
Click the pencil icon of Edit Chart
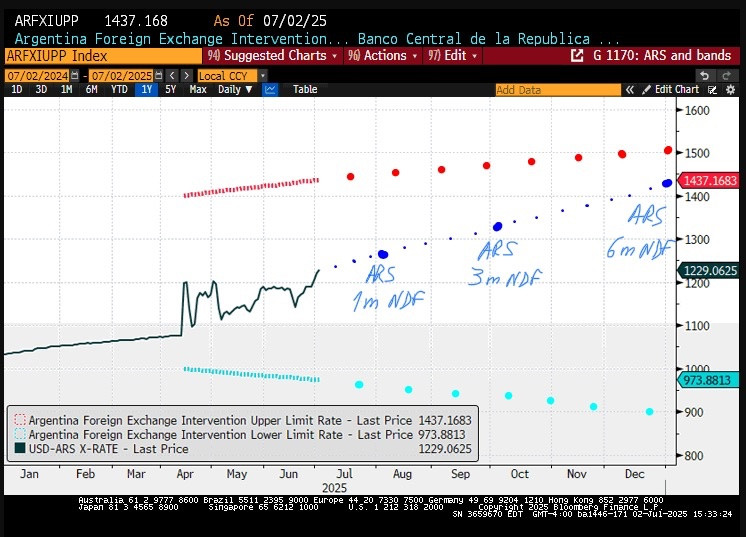click(646, 89)
